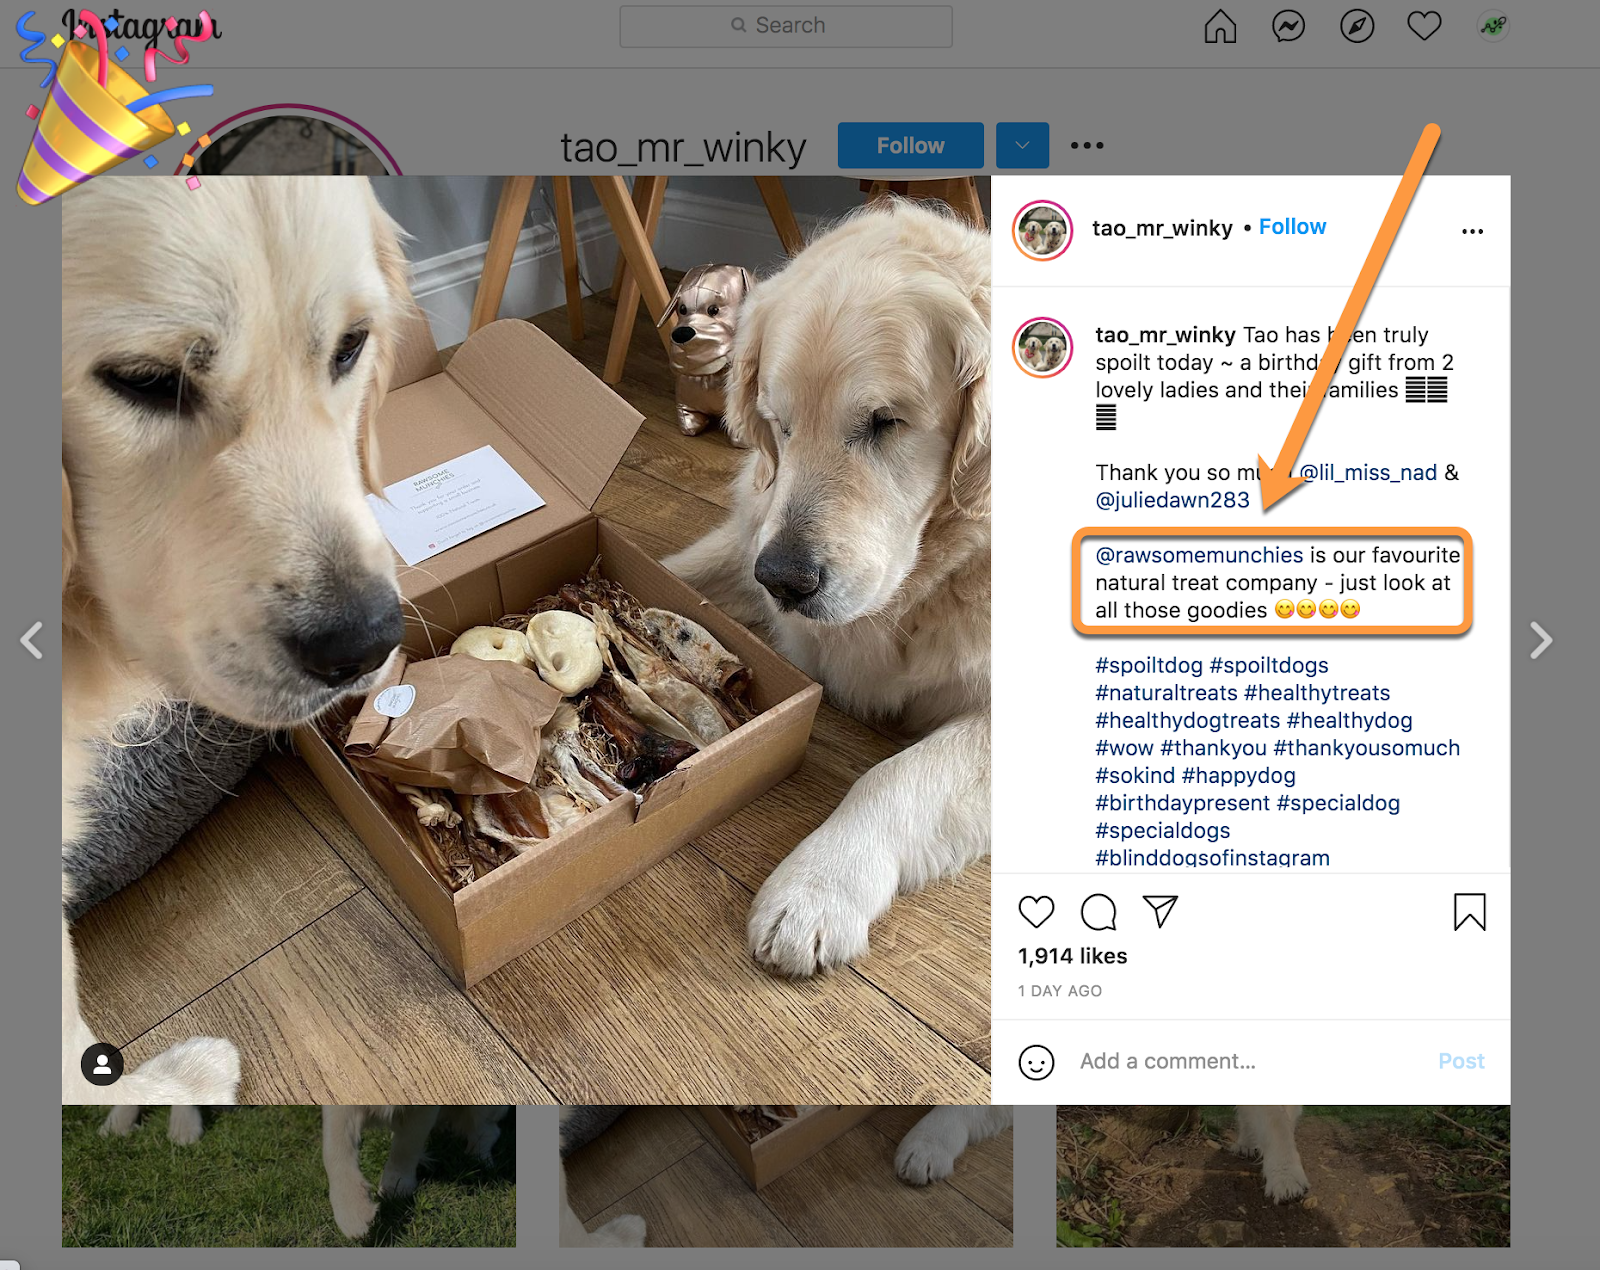1600x1270 pixels.
Task: Open the #healthytreats hashtag
Action: pyautogui.click(x=1317, y=693)
